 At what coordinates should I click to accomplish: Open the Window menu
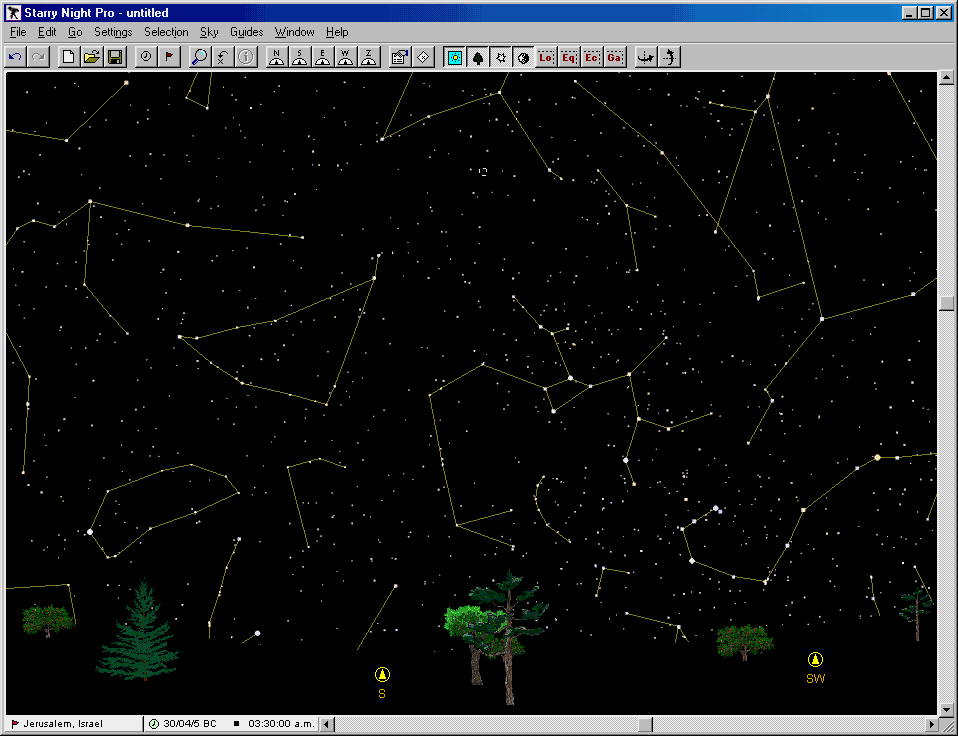pos(294,32)
